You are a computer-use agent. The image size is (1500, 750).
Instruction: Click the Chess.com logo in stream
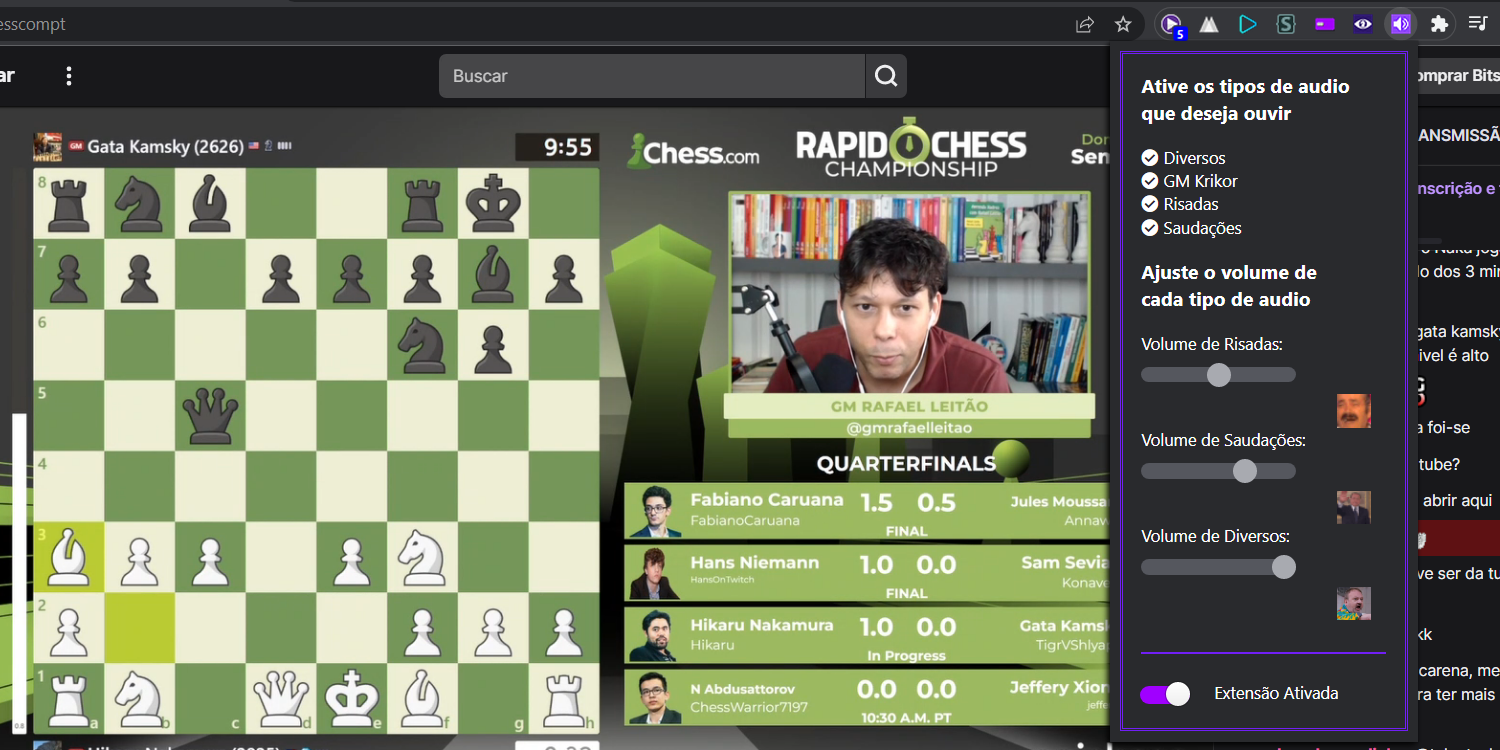tap(693, 153)
